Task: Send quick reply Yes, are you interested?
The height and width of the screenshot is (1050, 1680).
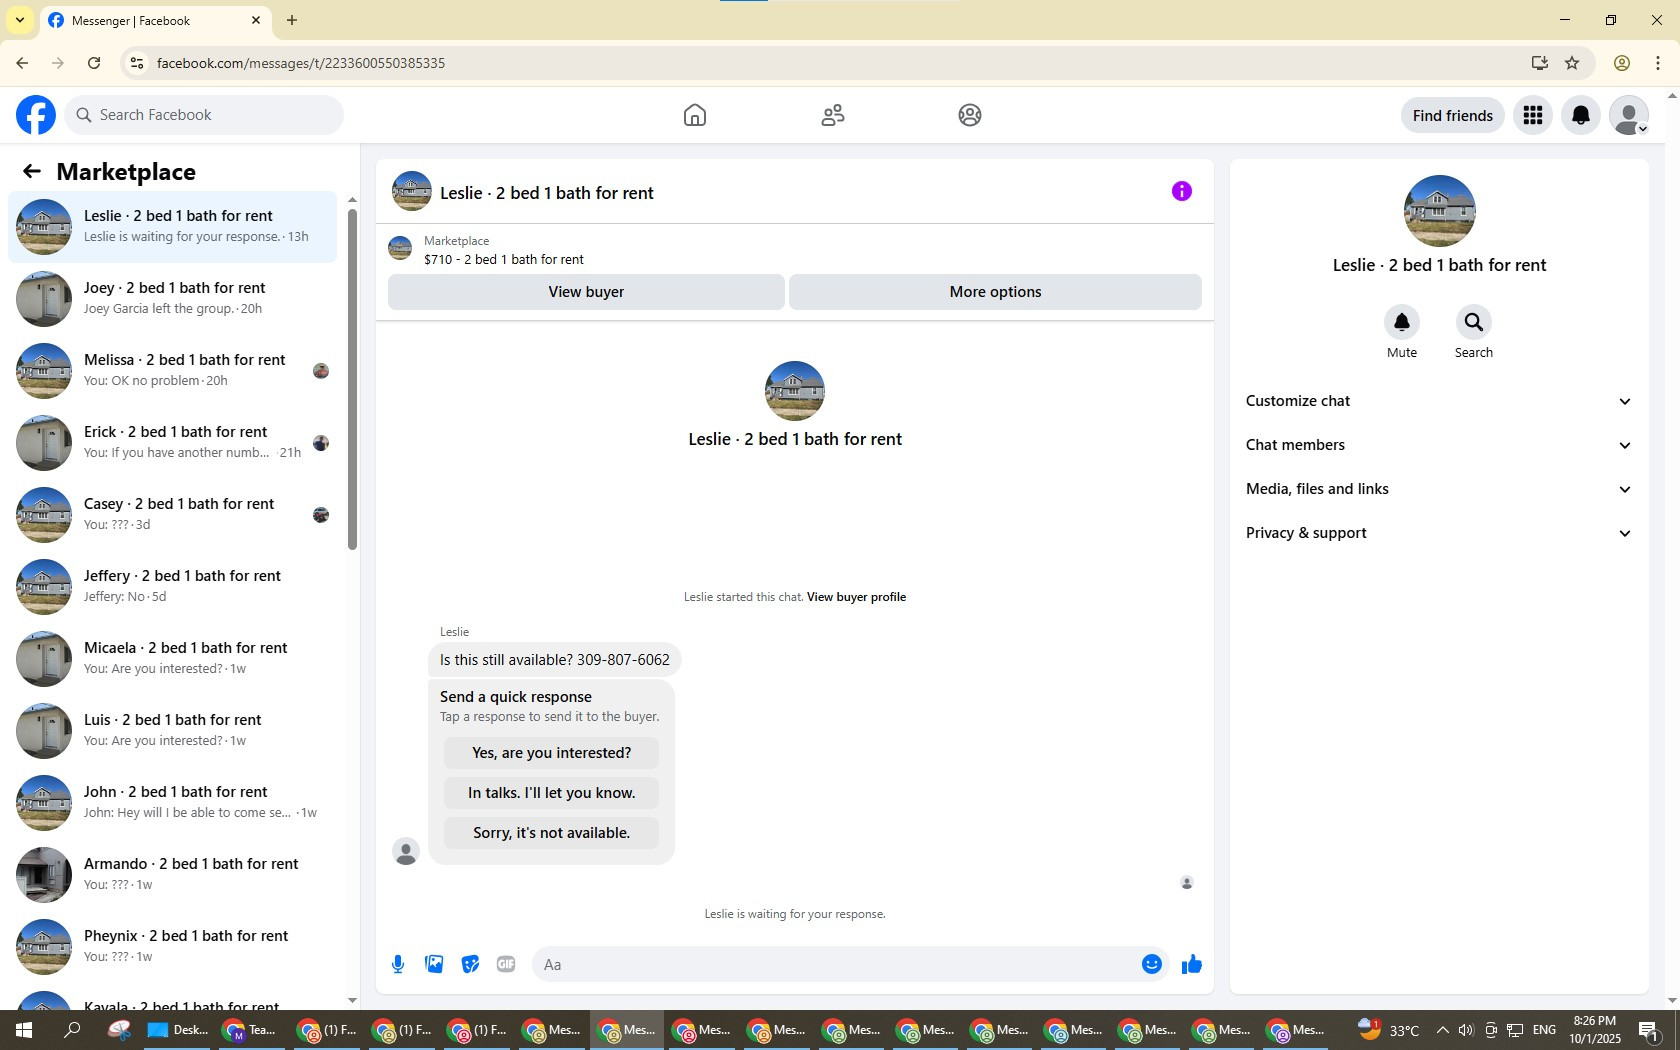Action: point(551,753)
